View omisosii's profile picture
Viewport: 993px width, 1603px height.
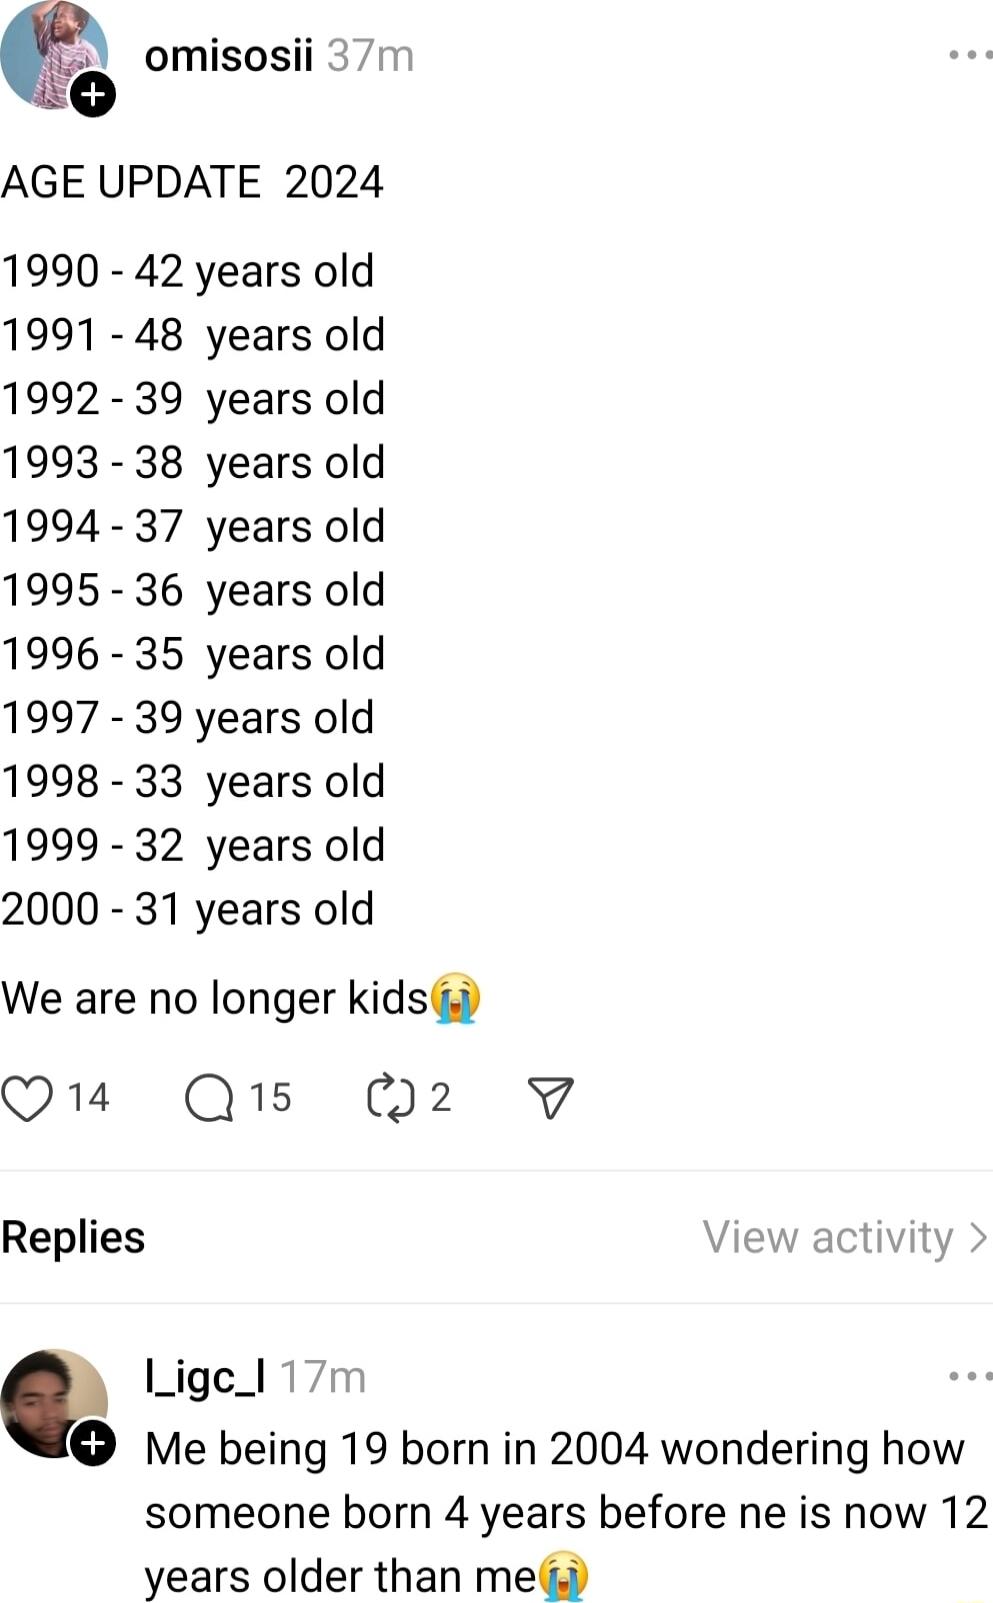(x=50, y=52)
